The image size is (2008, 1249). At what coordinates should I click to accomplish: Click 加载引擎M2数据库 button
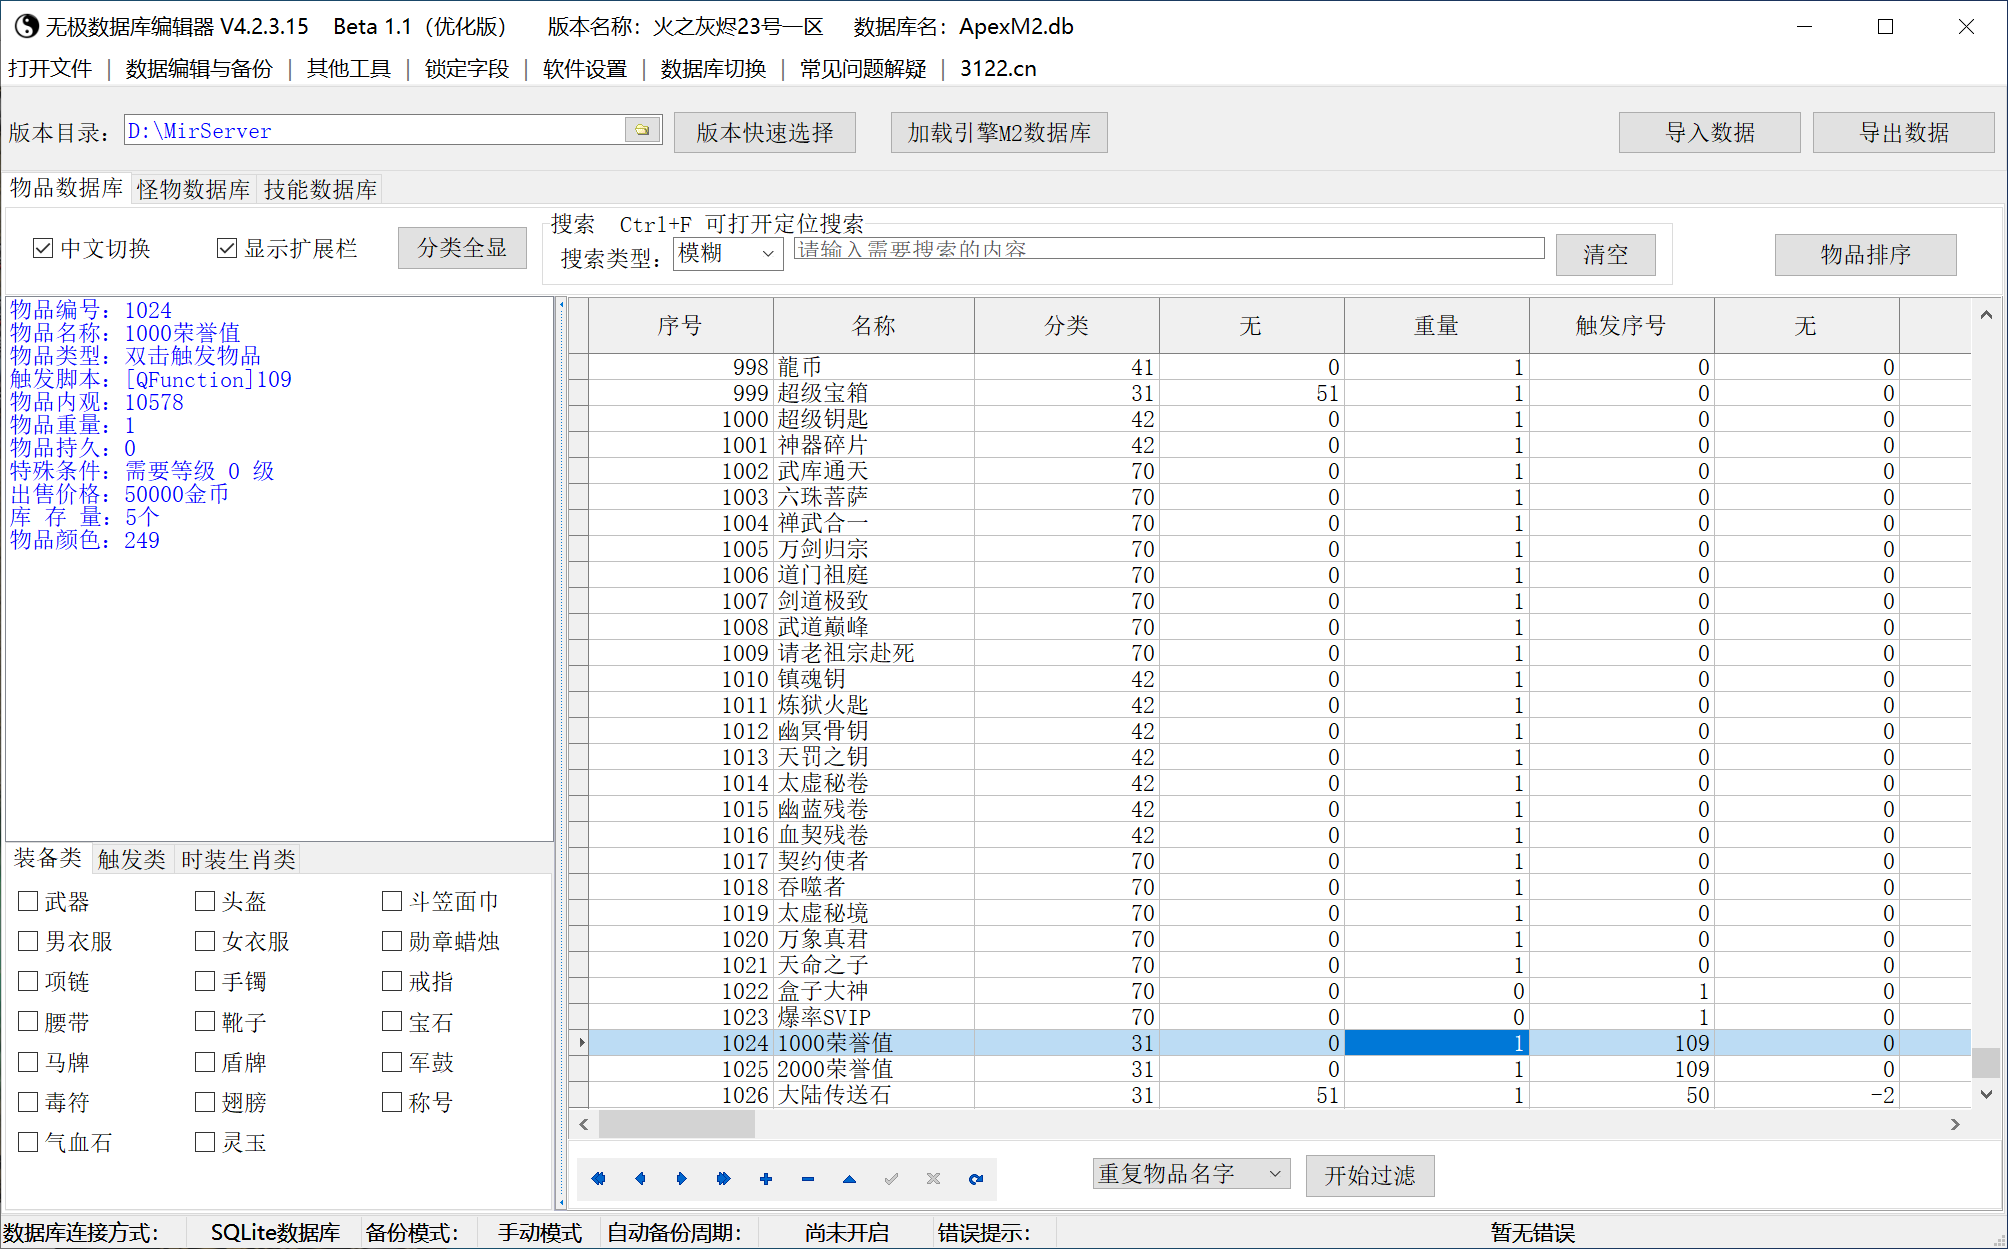999,132
